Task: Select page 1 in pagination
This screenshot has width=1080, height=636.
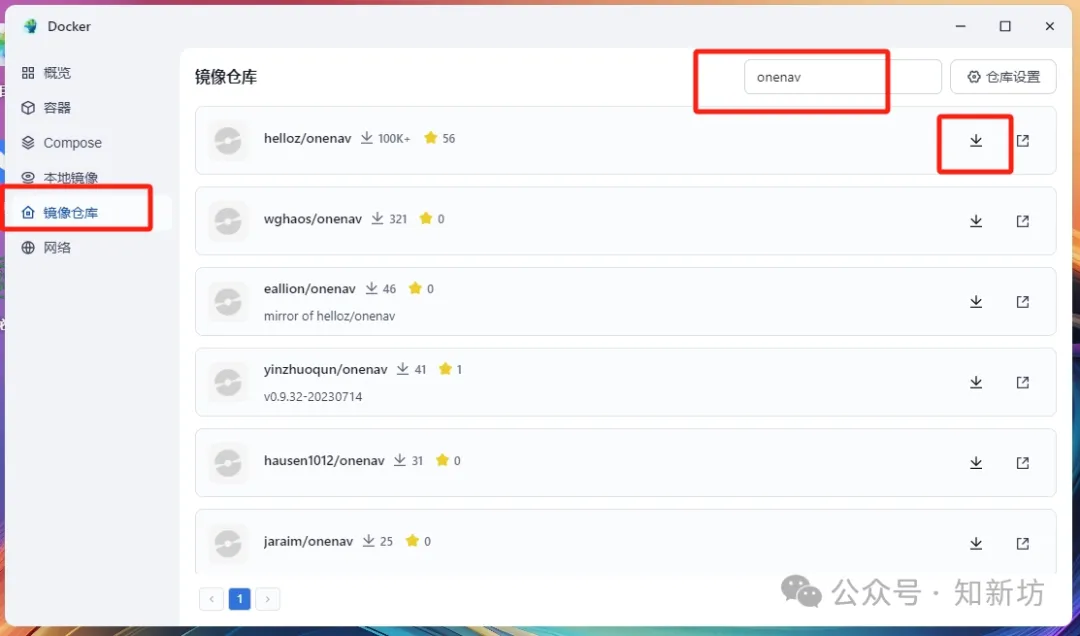Action: click(240, 599)
